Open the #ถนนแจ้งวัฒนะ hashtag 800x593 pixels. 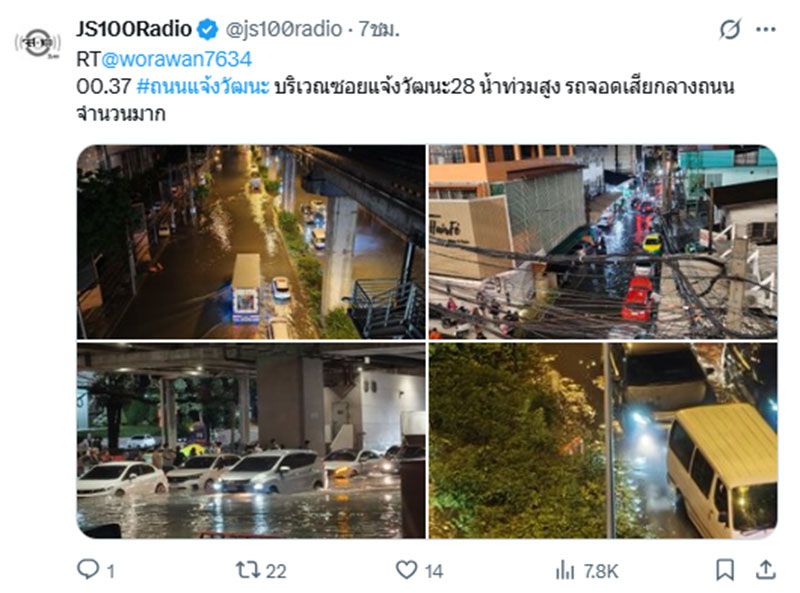203,86
